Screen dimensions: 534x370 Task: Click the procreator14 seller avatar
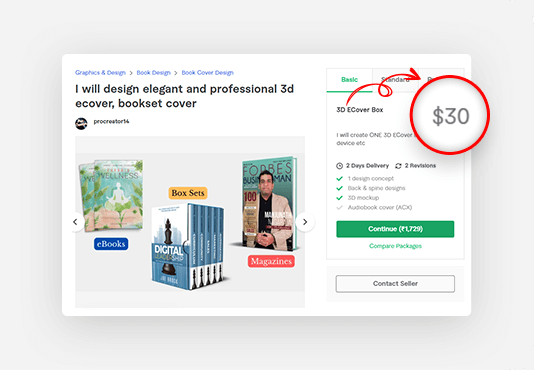click(x=81, y=123)
